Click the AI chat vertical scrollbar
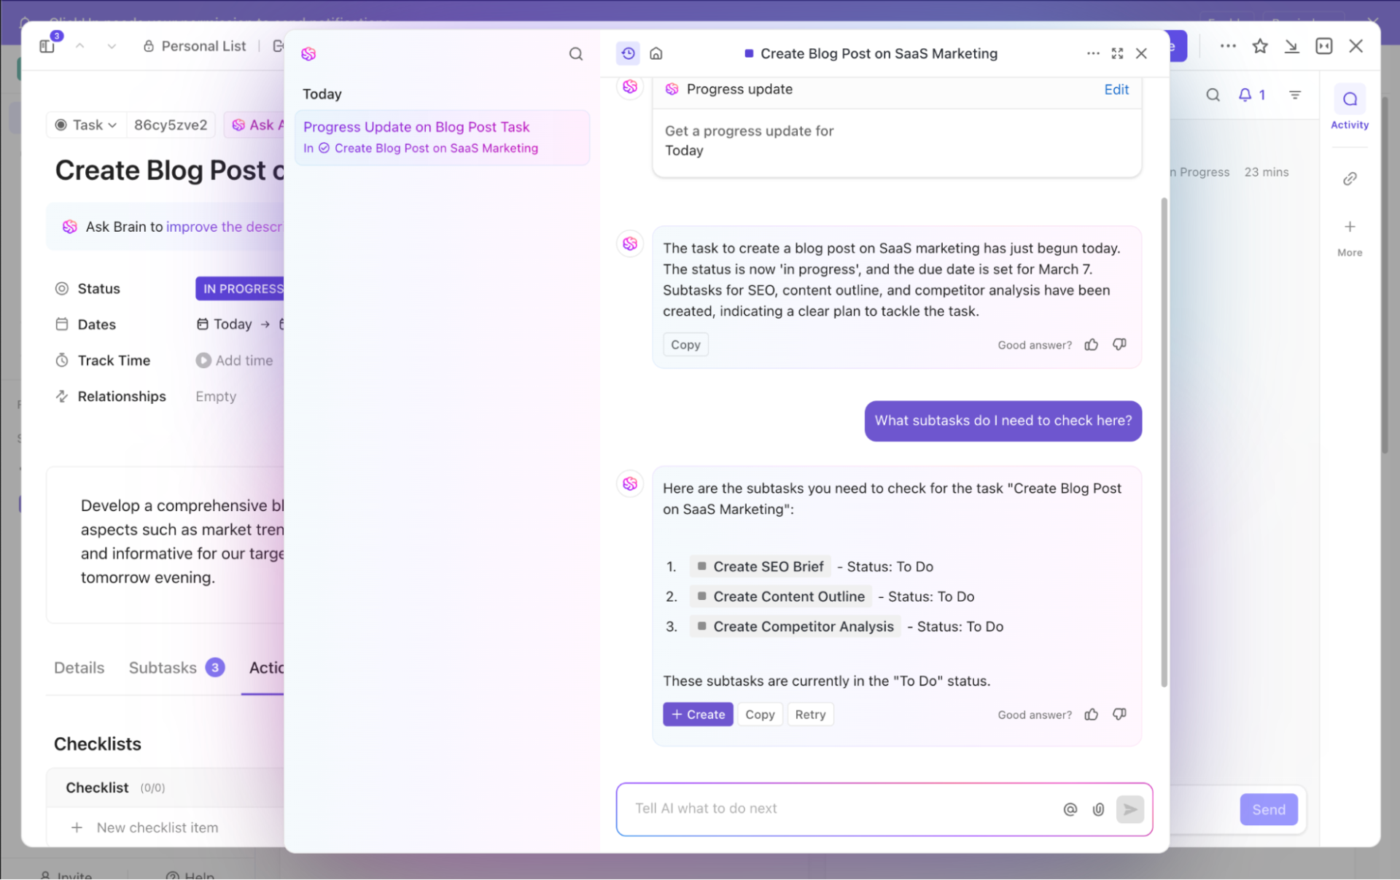 click(1164, 442)
